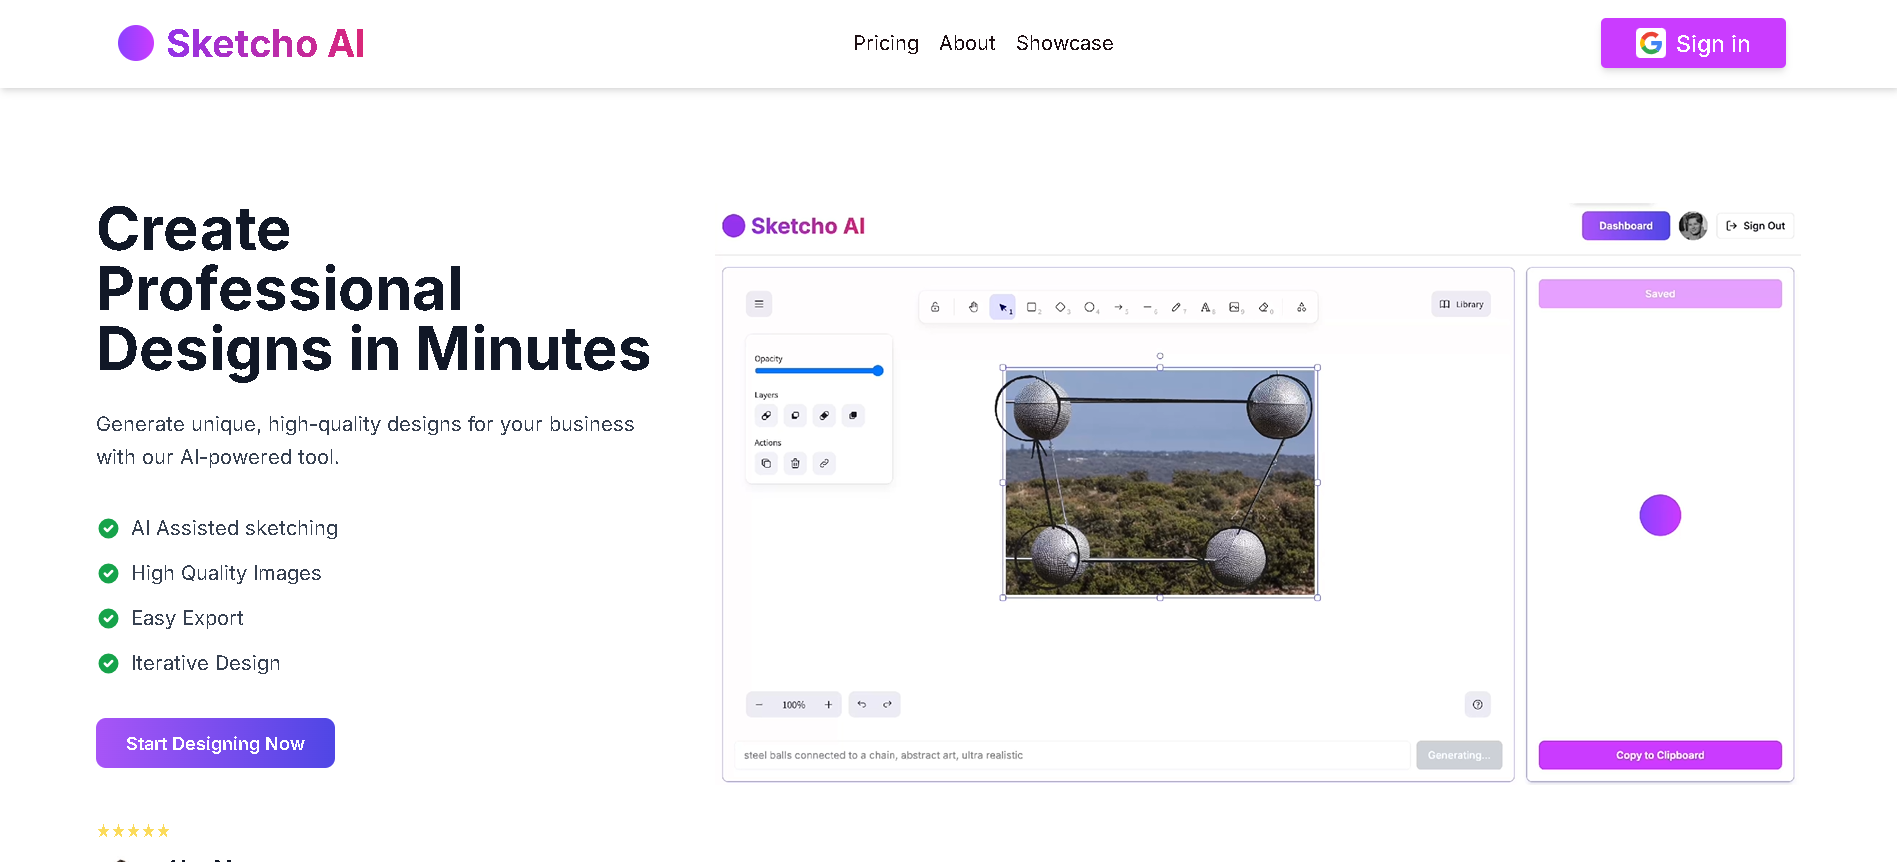
Task: Click the Generating... button
Action: point(1459,755)
